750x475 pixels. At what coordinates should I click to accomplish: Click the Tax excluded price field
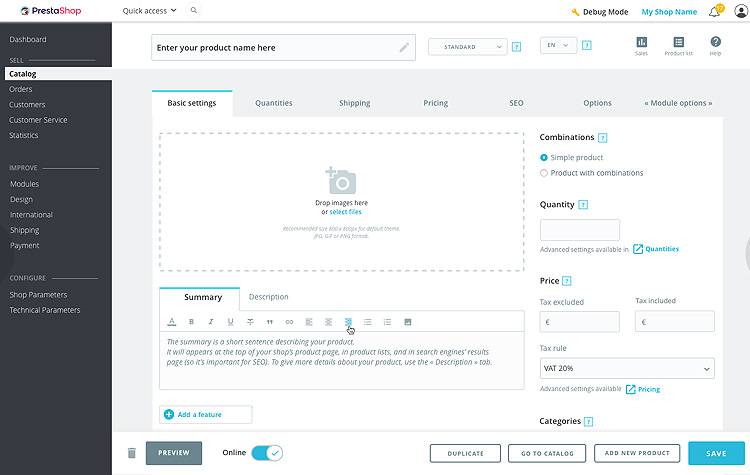[x=579, y=322]
